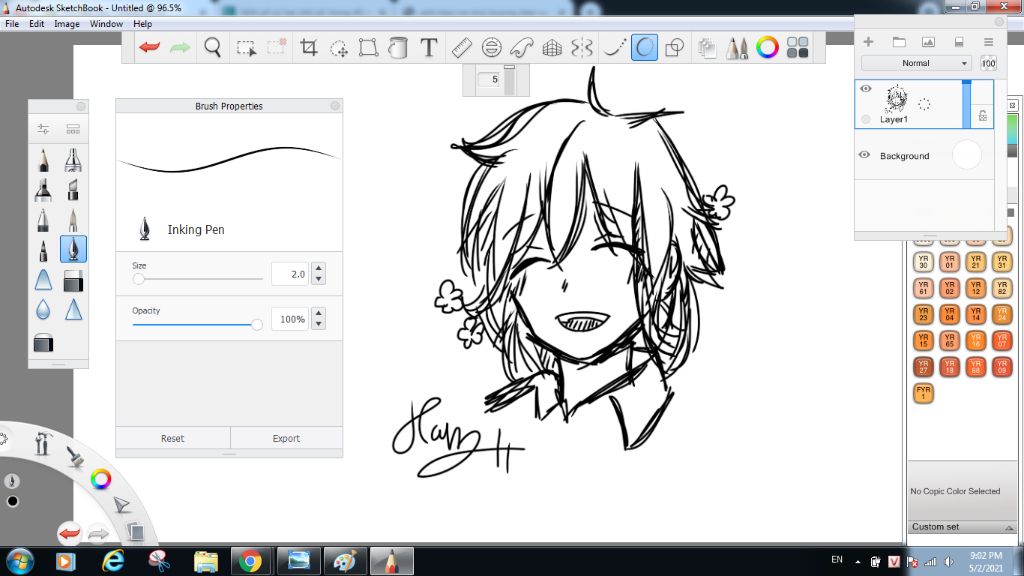The width and height of the screenshot is (1024, 576).
Task: Enable the French Curve guide
Action: (x=522, y=48)
